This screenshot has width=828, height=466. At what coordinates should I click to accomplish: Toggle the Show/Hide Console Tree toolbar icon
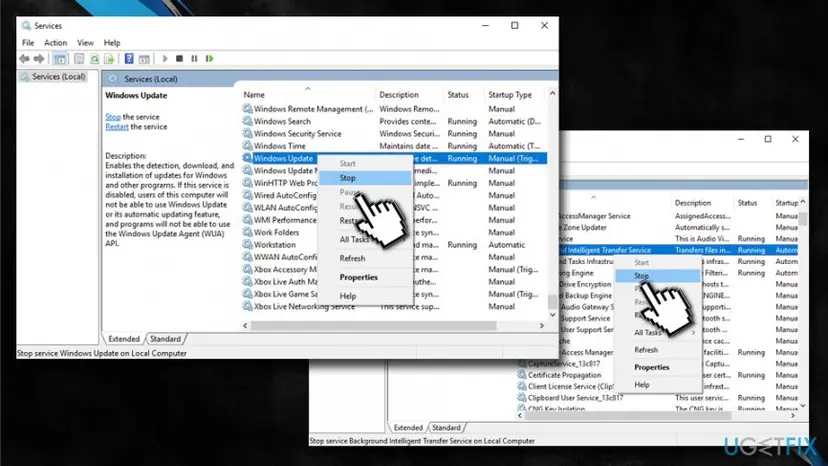(60, 59)
